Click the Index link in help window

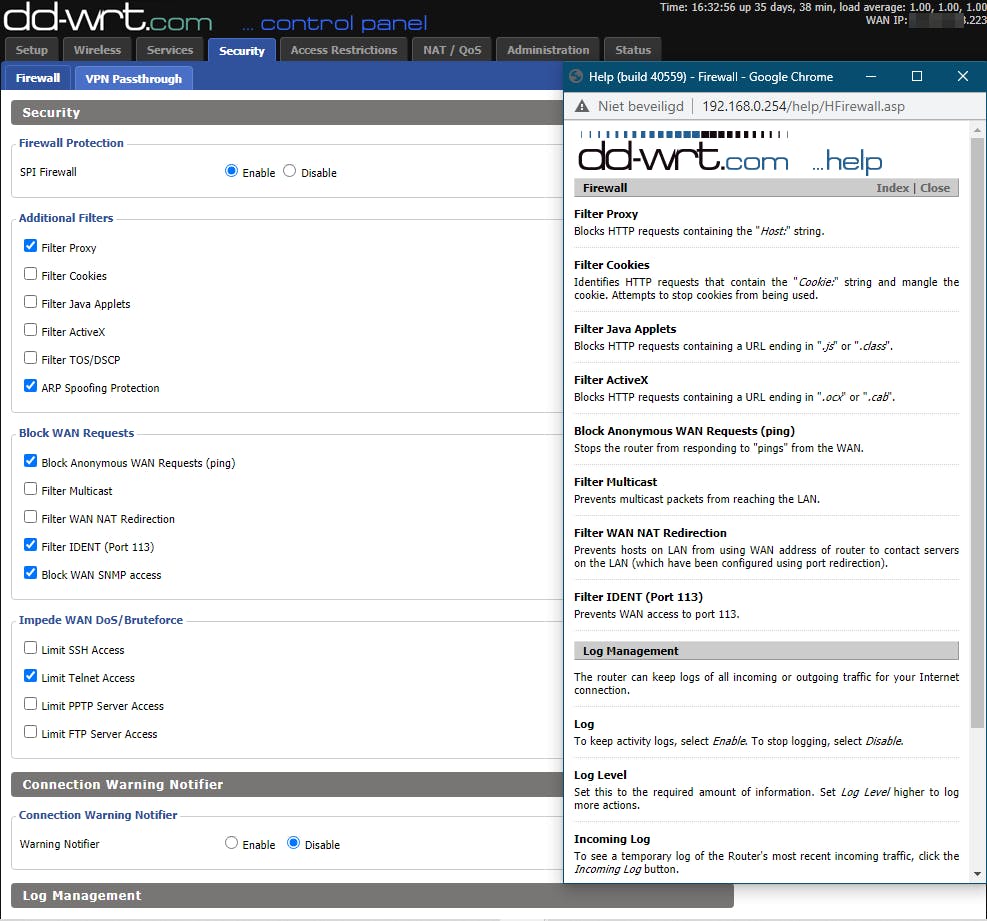point(892,188)
